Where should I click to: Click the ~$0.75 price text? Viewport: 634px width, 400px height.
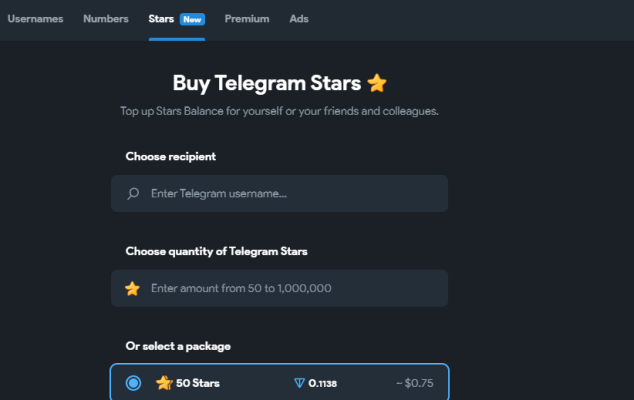[413, 383]
